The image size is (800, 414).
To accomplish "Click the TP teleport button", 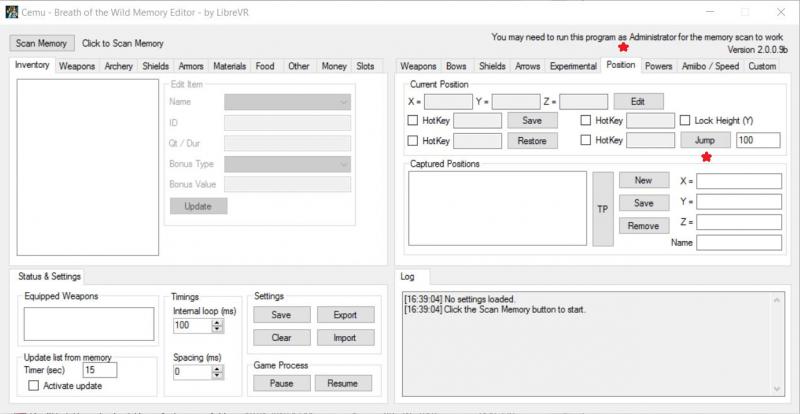I will click(x=603, y=209).
